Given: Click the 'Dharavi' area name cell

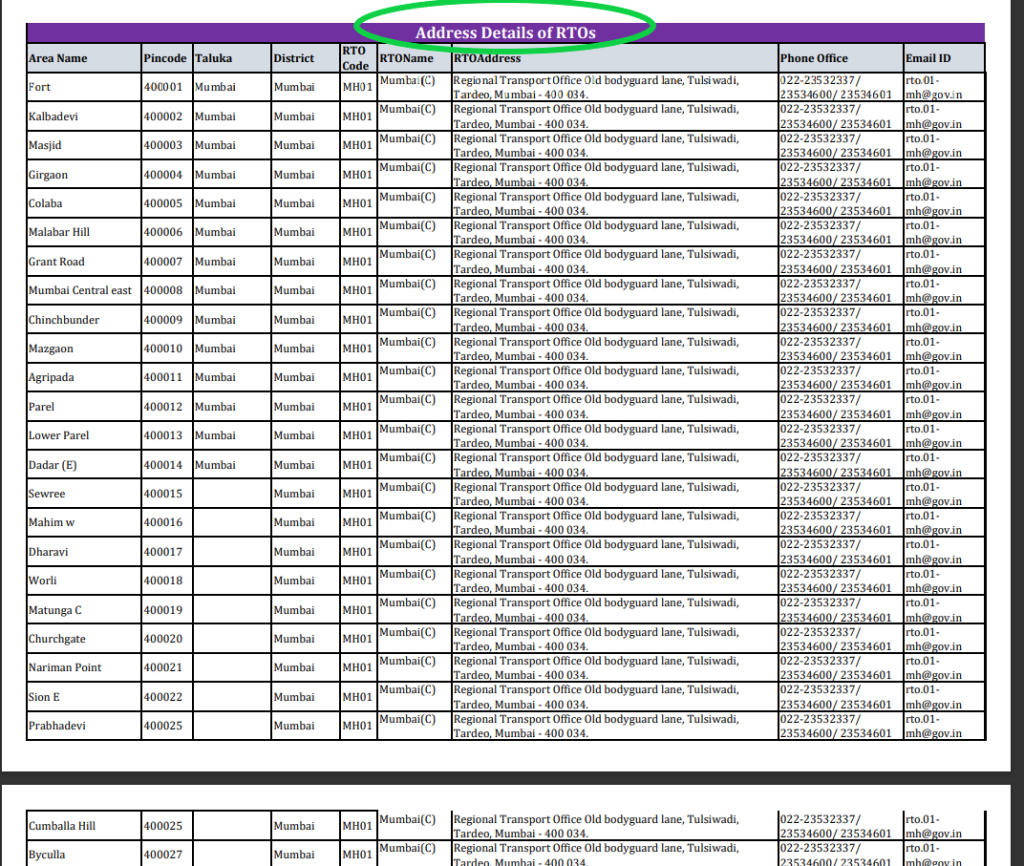Looking at the screenshot, I should tap(49, 552).
